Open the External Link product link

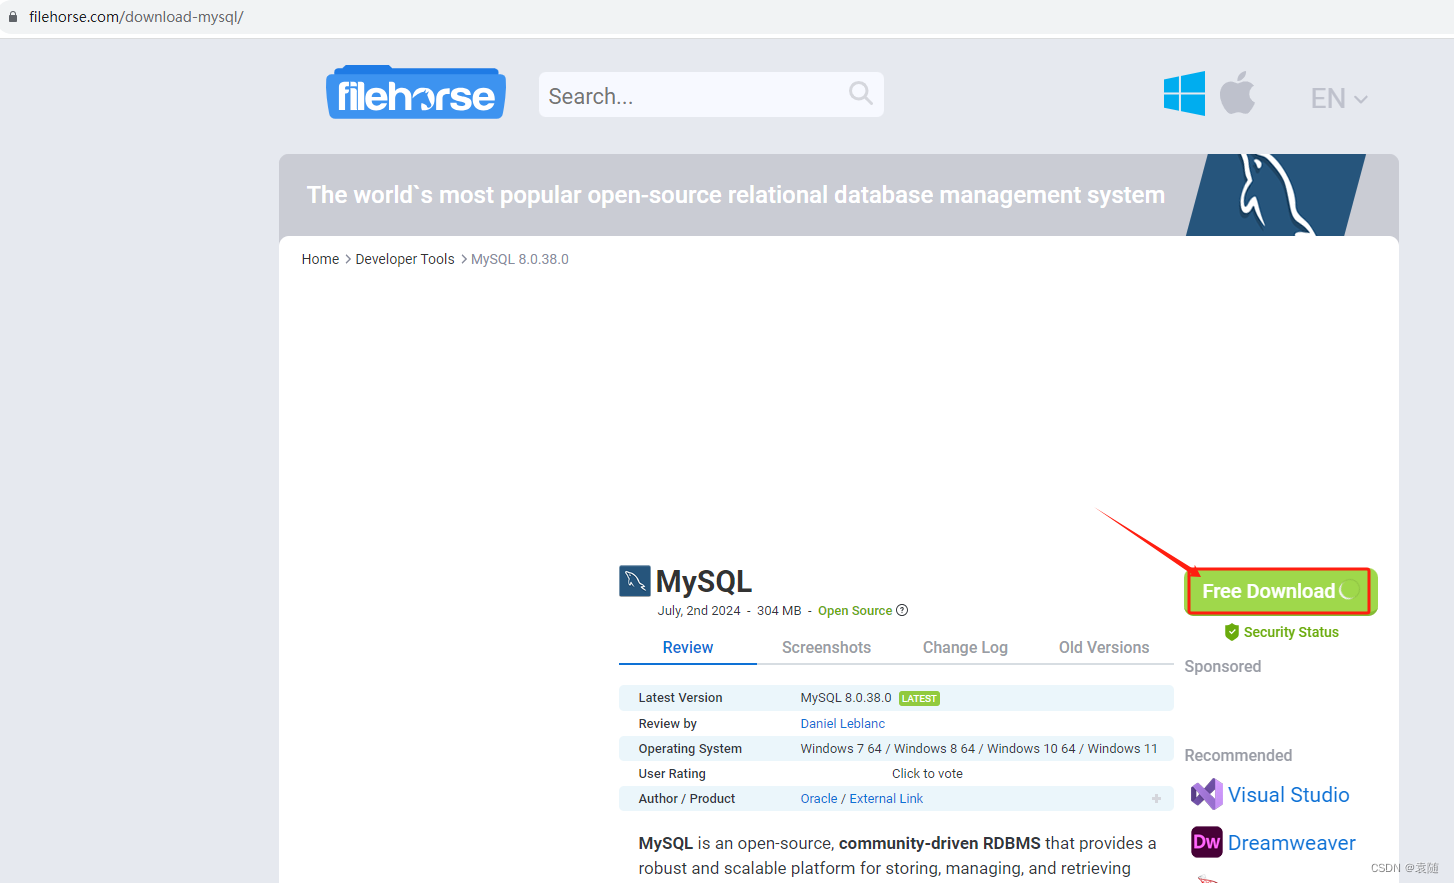point(886,799)
